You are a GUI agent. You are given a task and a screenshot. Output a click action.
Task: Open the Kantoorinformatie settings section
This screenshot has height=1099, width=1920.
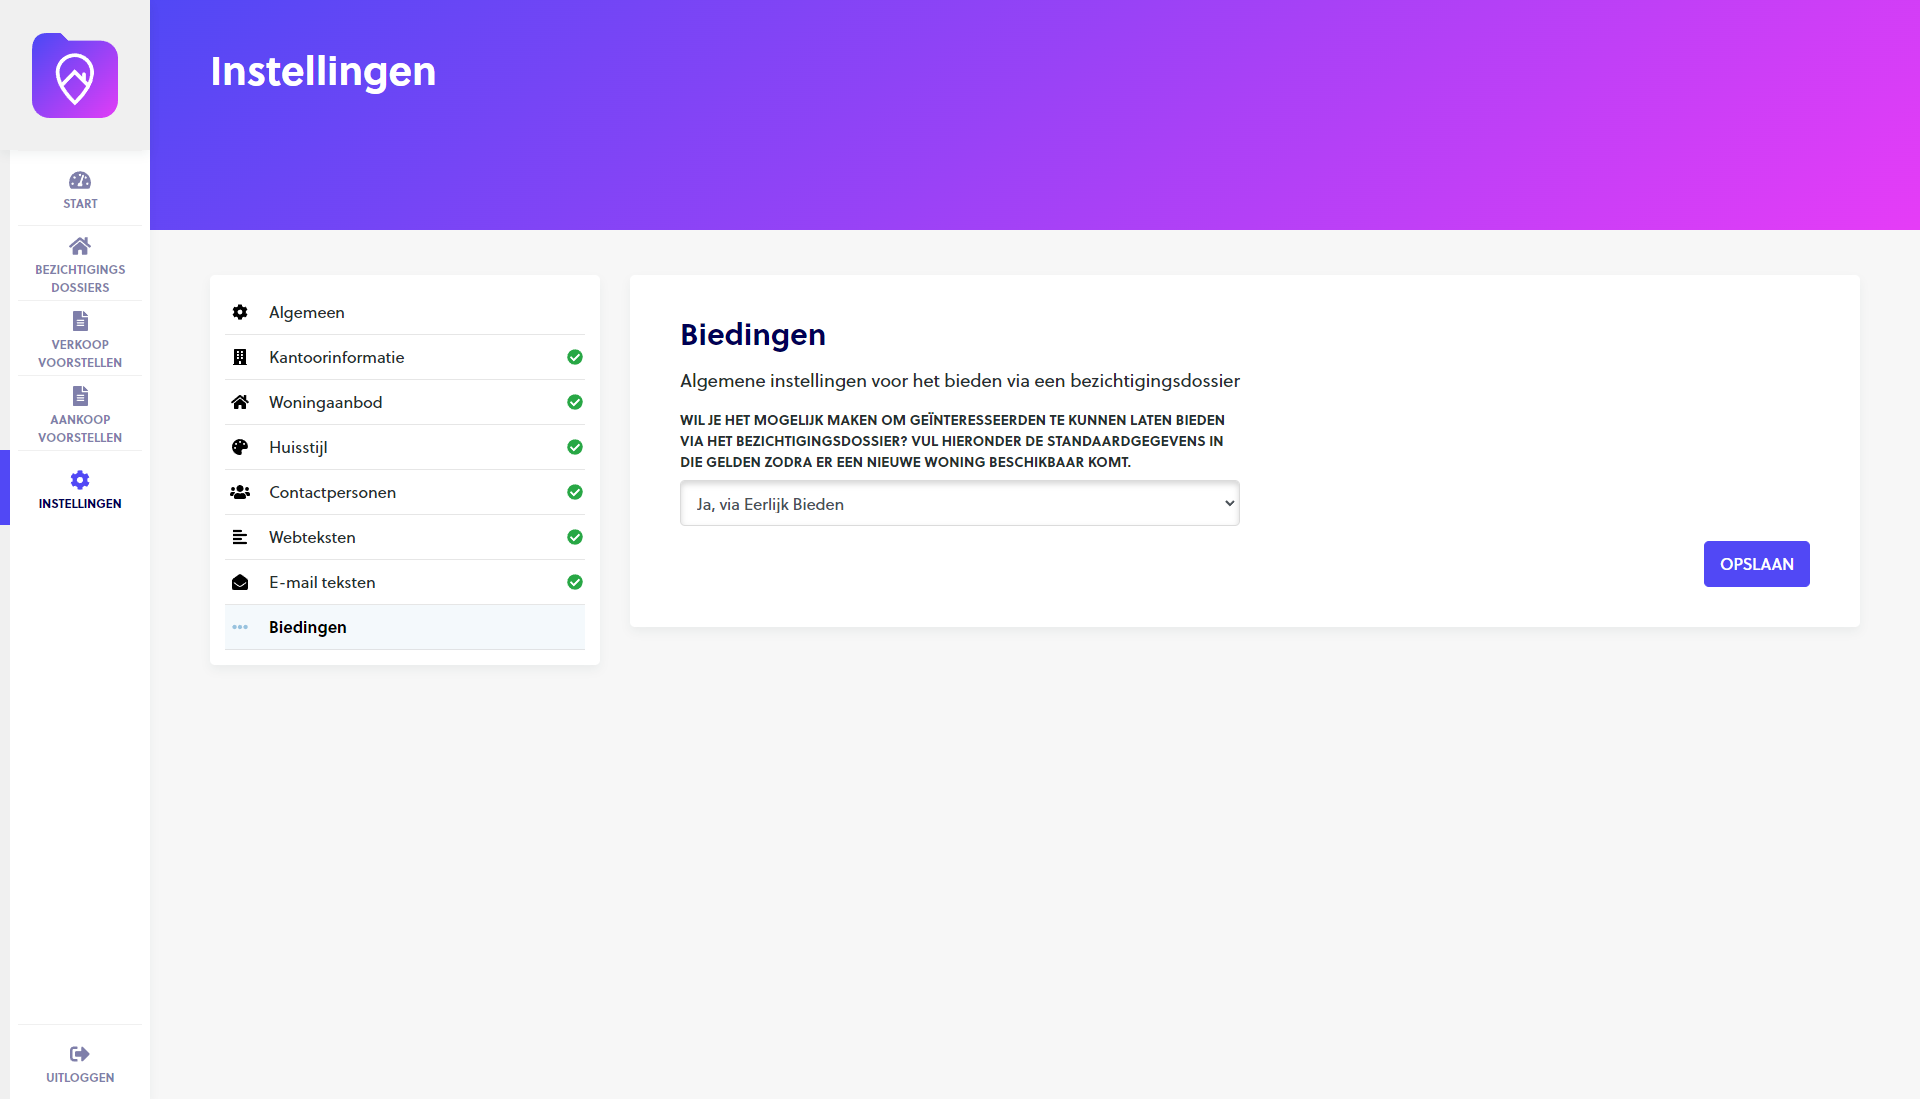tap(405, 357)
